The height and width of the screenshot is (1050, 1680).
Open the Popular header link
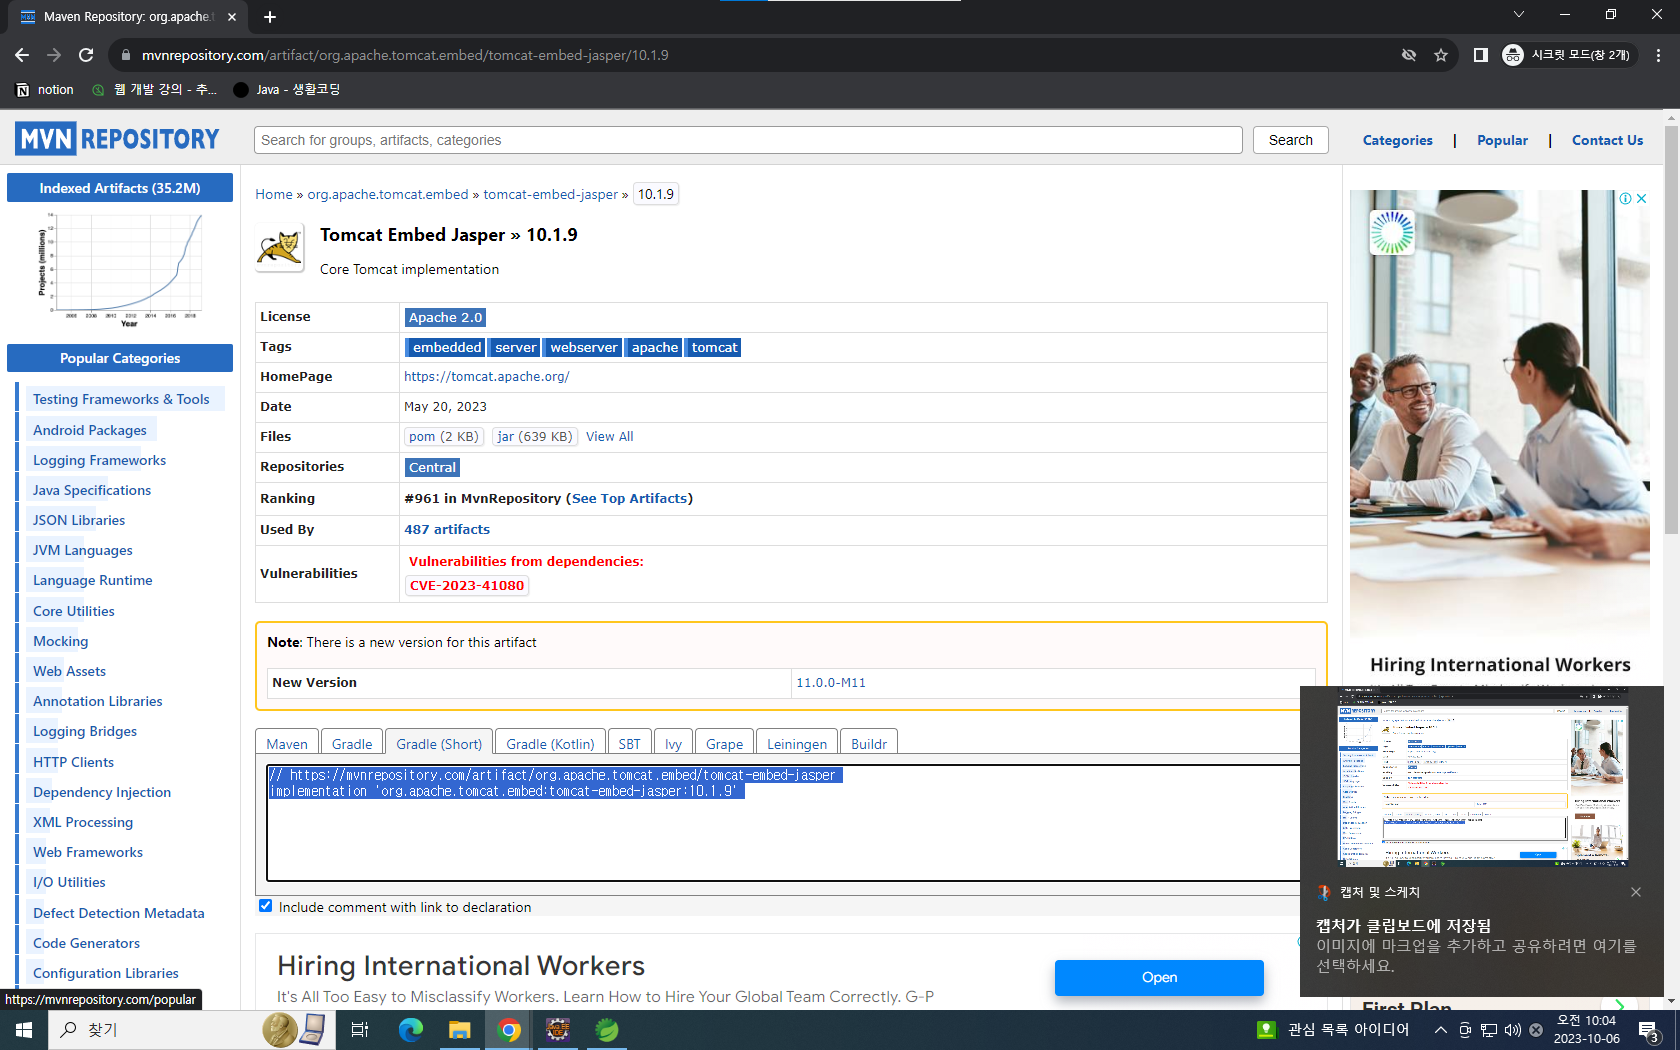coord(1502,140)
